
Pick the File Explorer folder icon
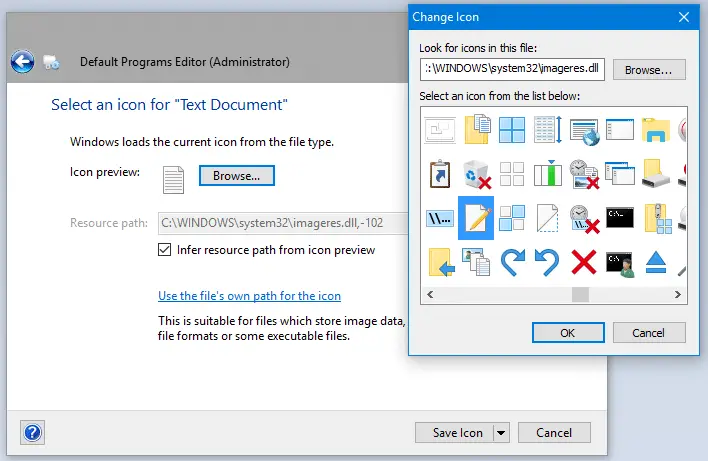click(x=656, y=130)
